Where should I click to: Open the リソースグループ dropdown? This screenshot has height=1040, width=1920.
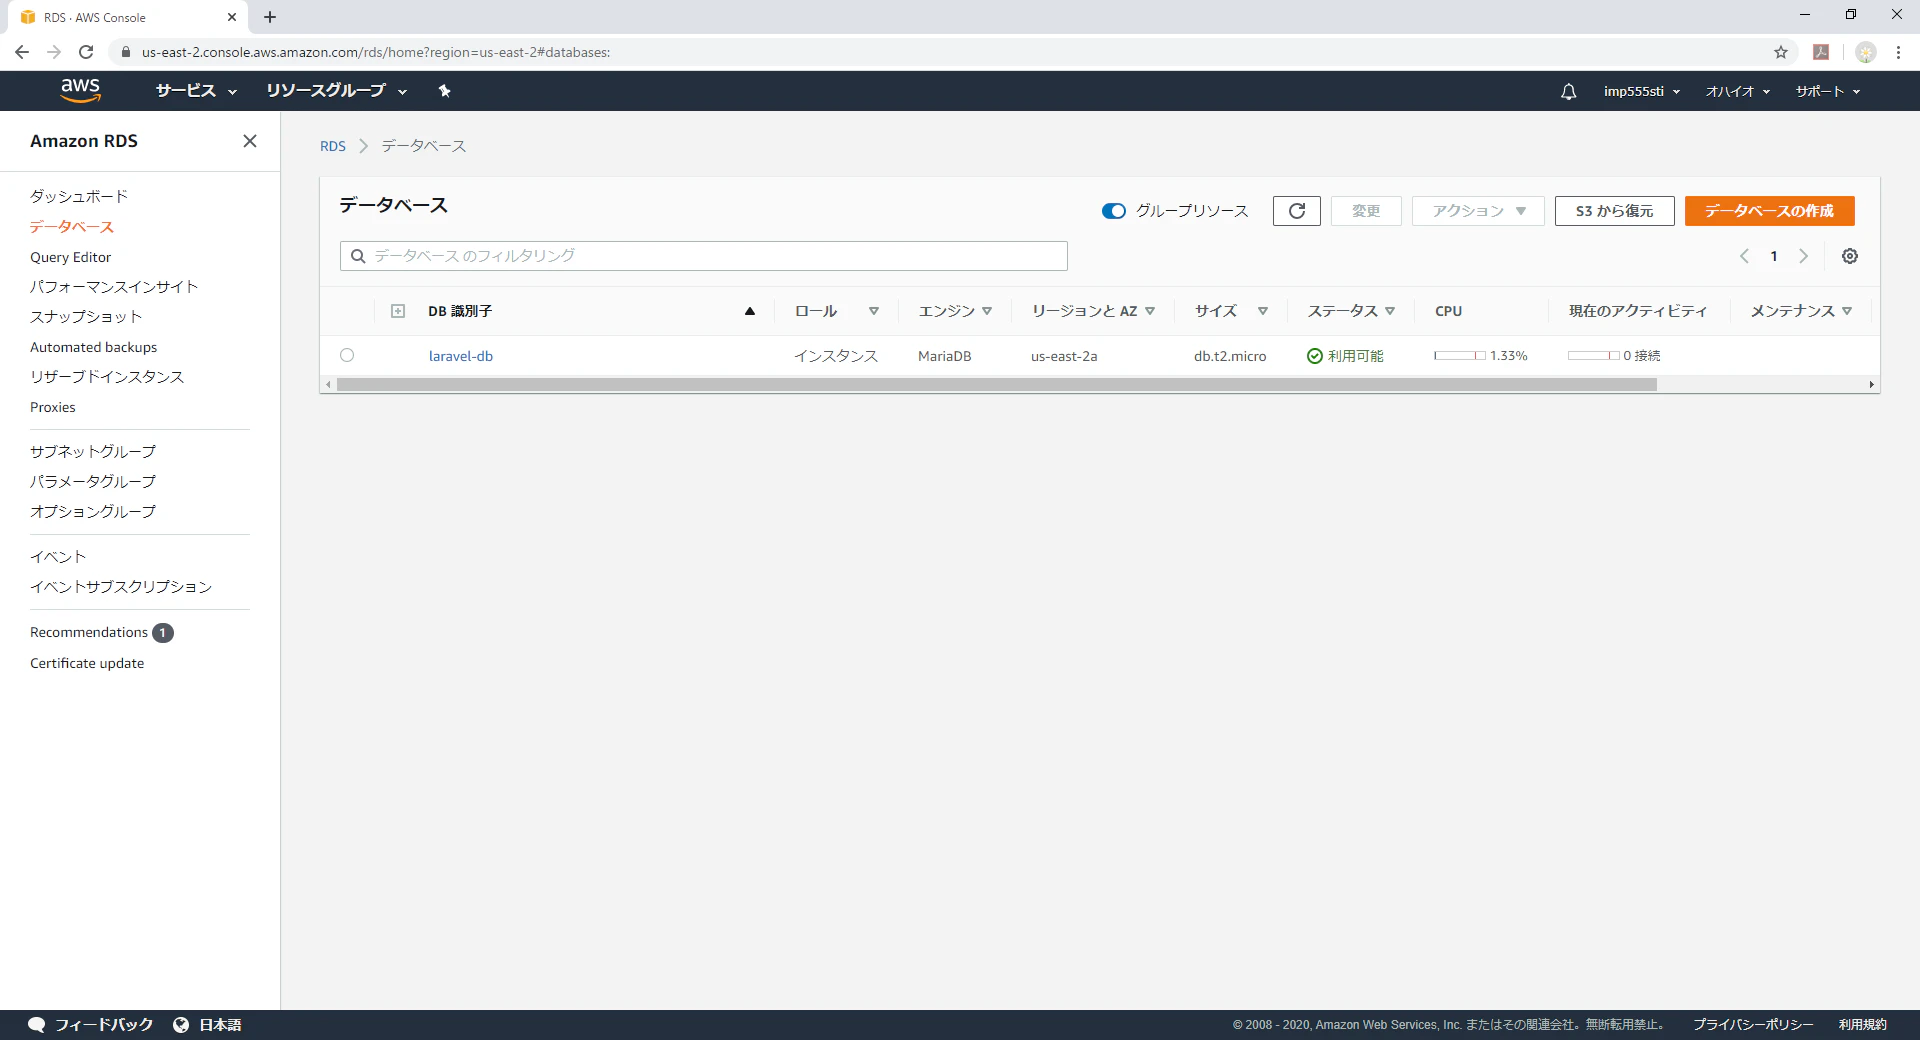pyautogui.click(x=336, y=91)
